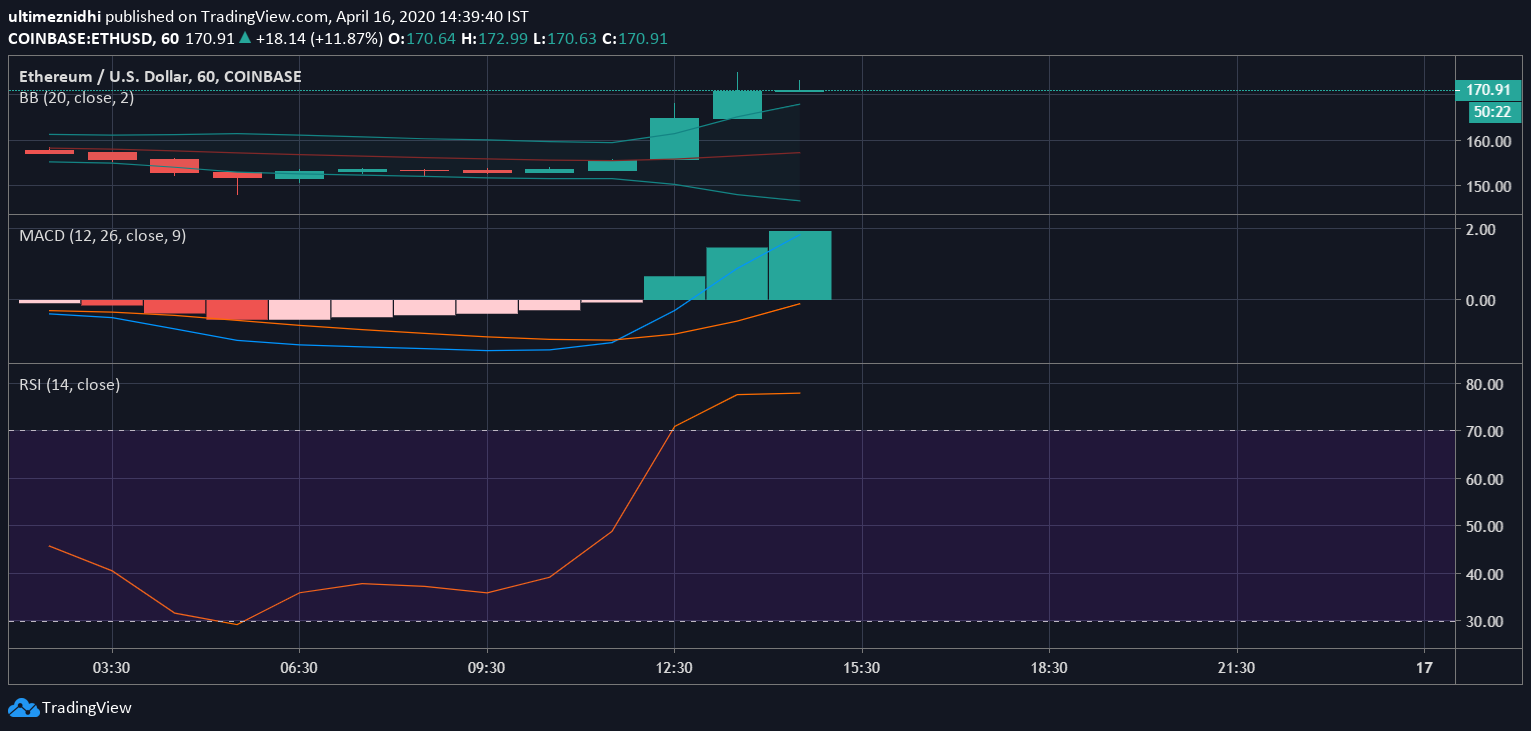
Task: Click the 18:30 time axis label
Action: pyautogui.click(x=1049, y=667)
